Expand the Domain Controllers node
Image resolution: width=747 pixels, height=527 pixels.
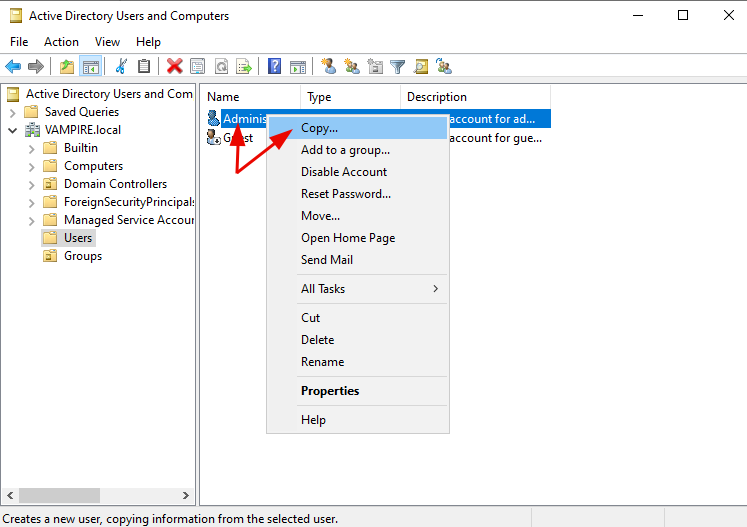(x=32, y=185)
